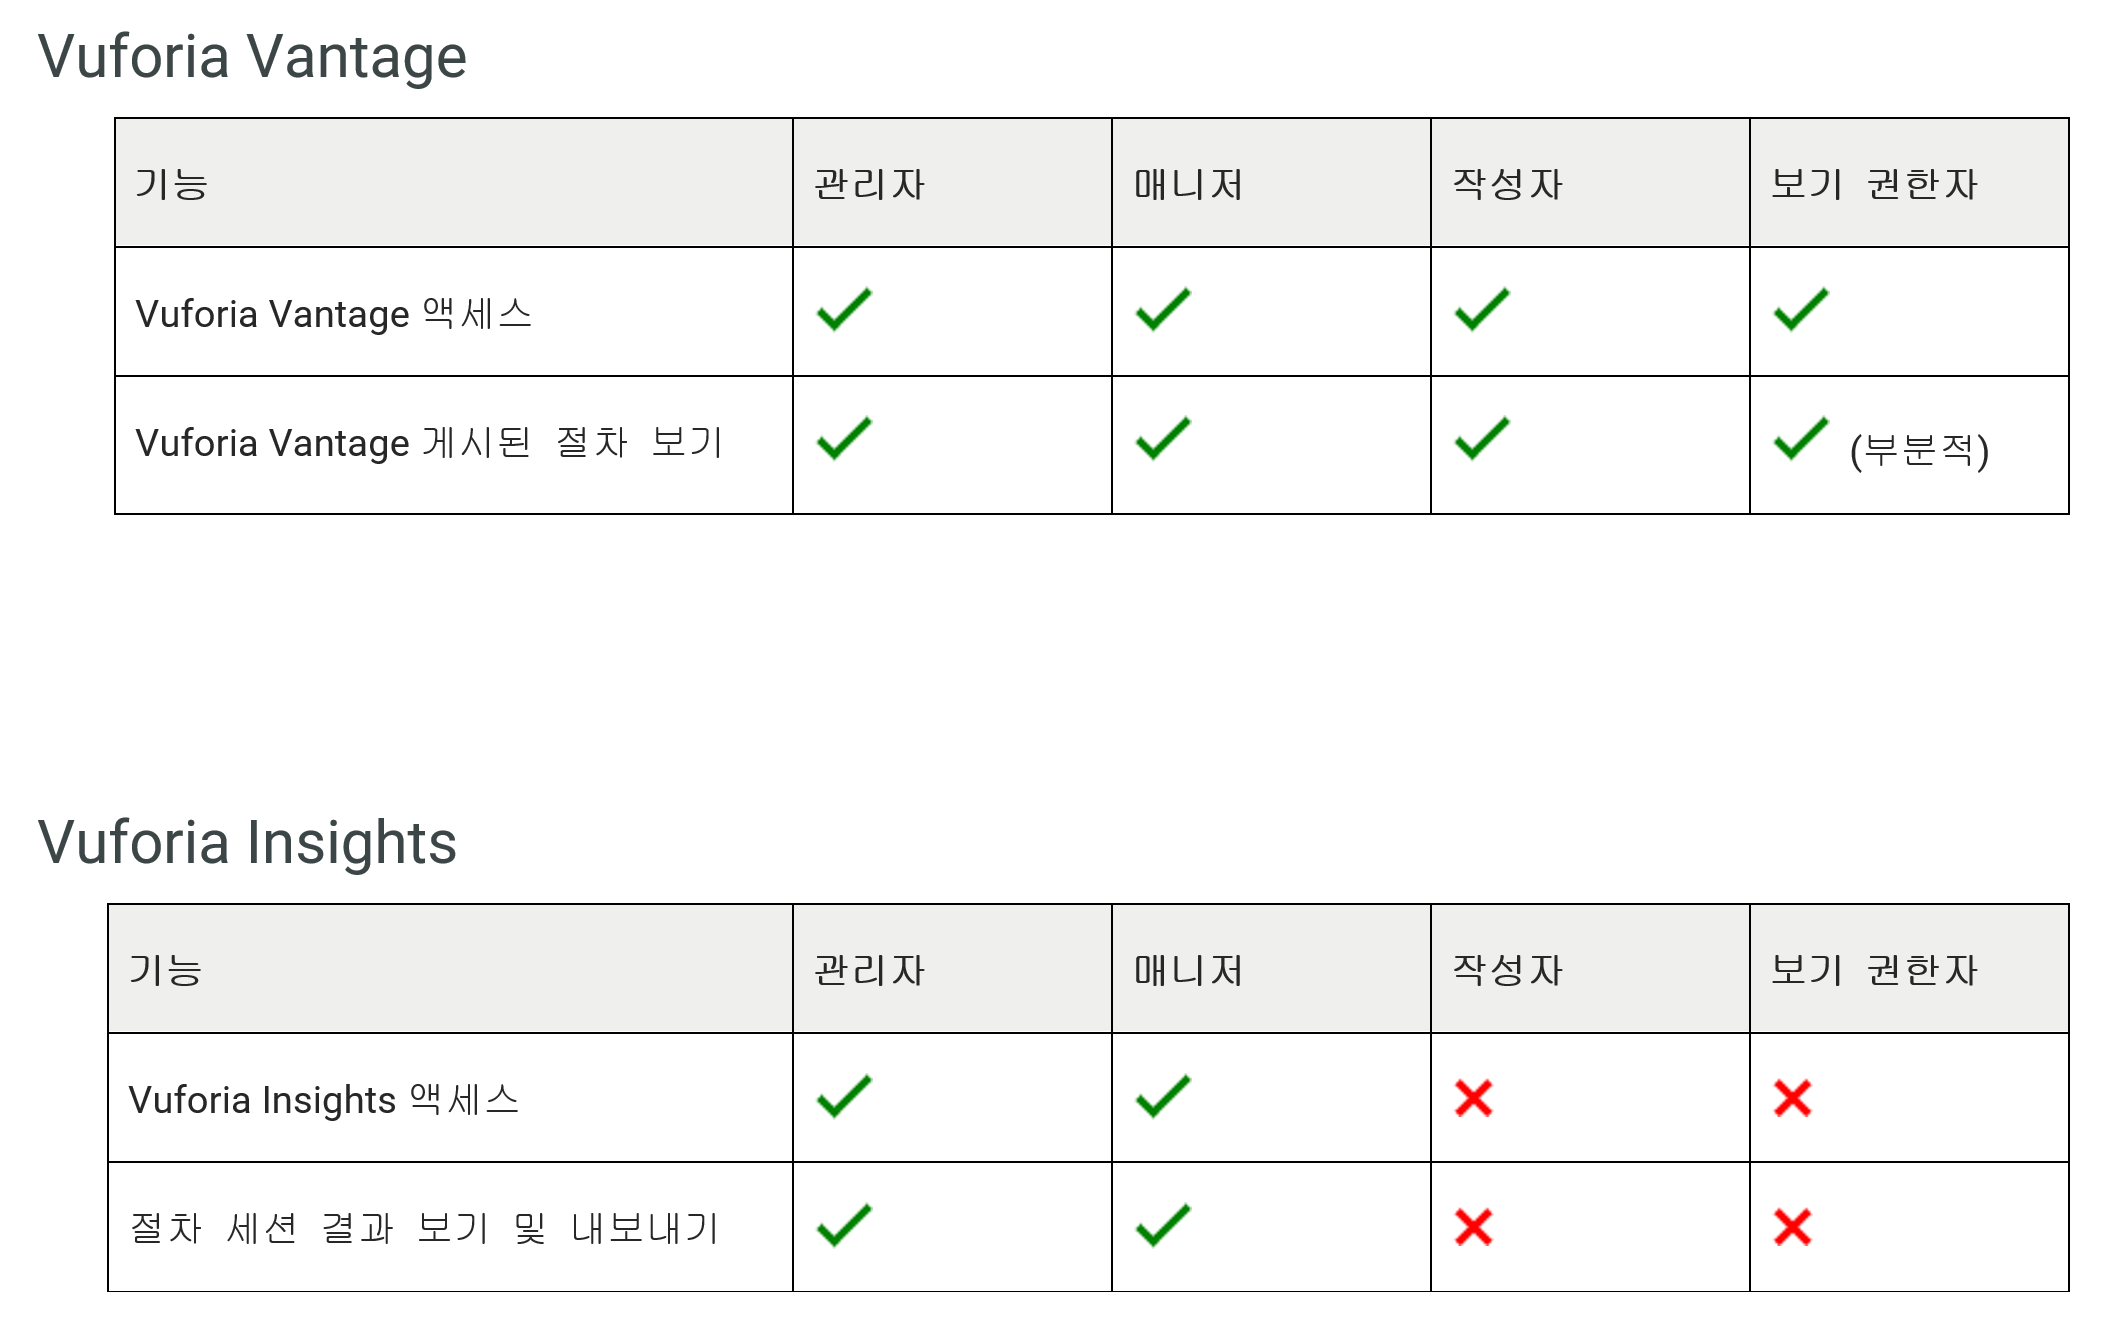Select the Vuforia Insights heading
The image size is (2103, 1322).
click(247, 843)
